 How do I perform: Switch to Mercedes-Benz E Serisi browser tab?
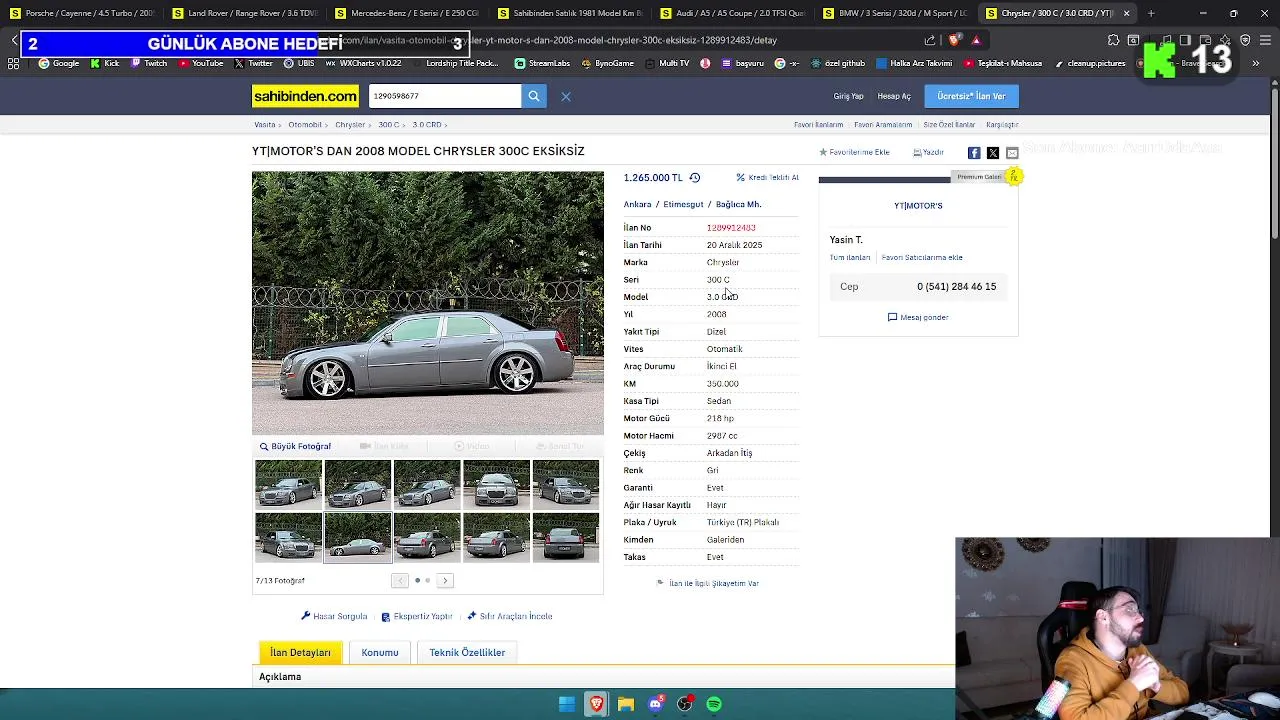pyautogui.click(x=407, y=13)
